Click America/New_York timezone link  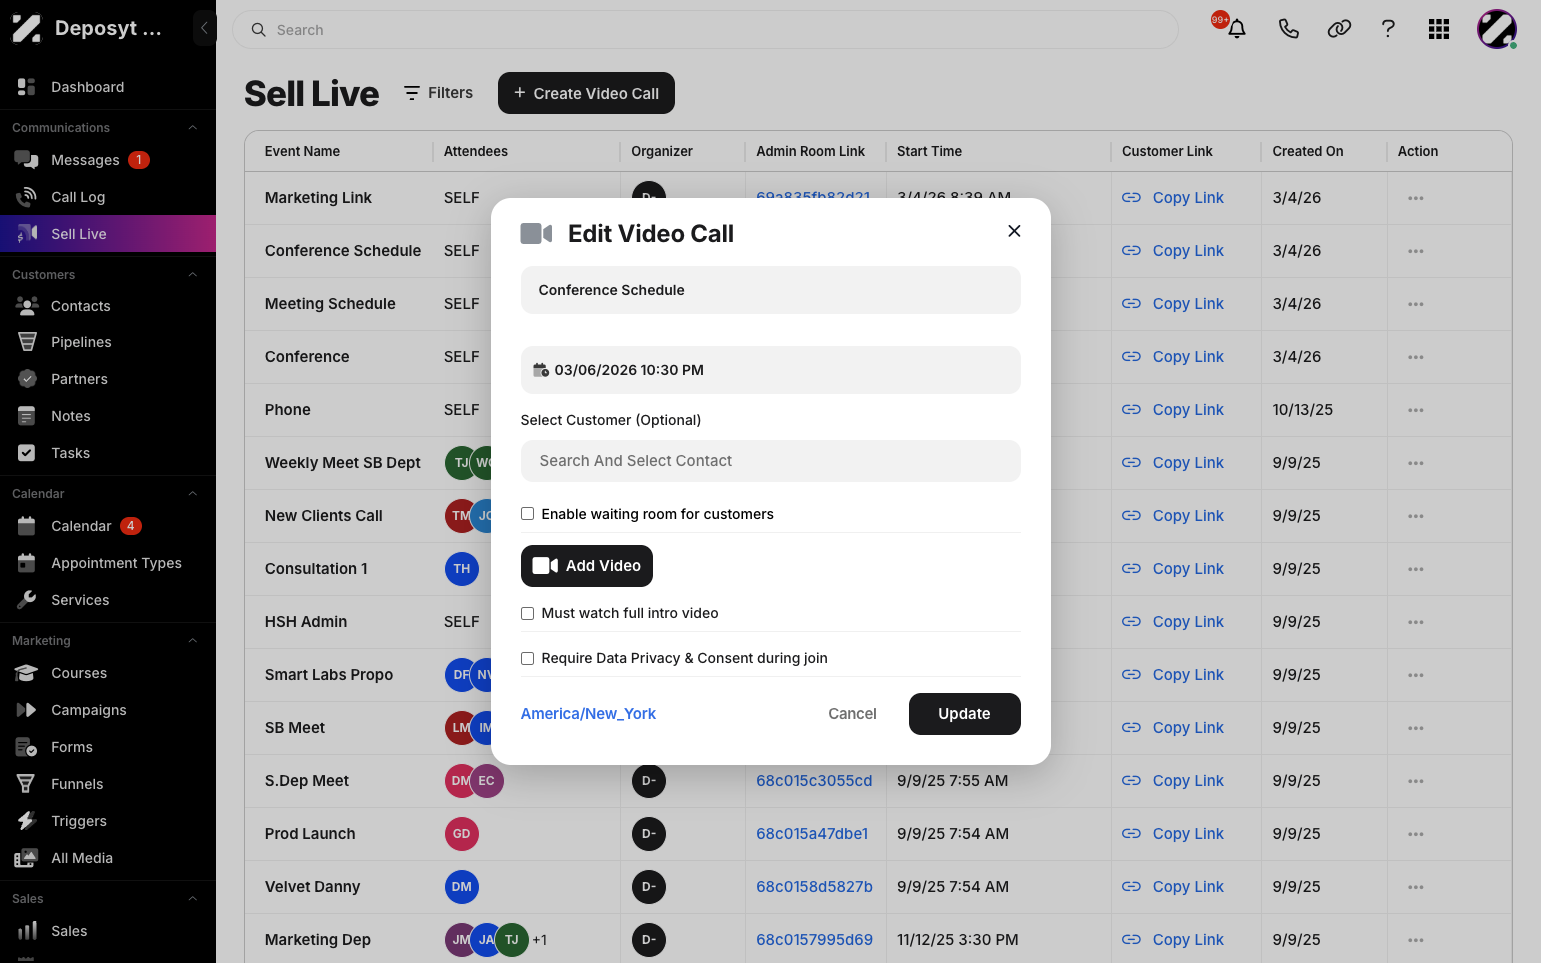[x=588, y=714]
